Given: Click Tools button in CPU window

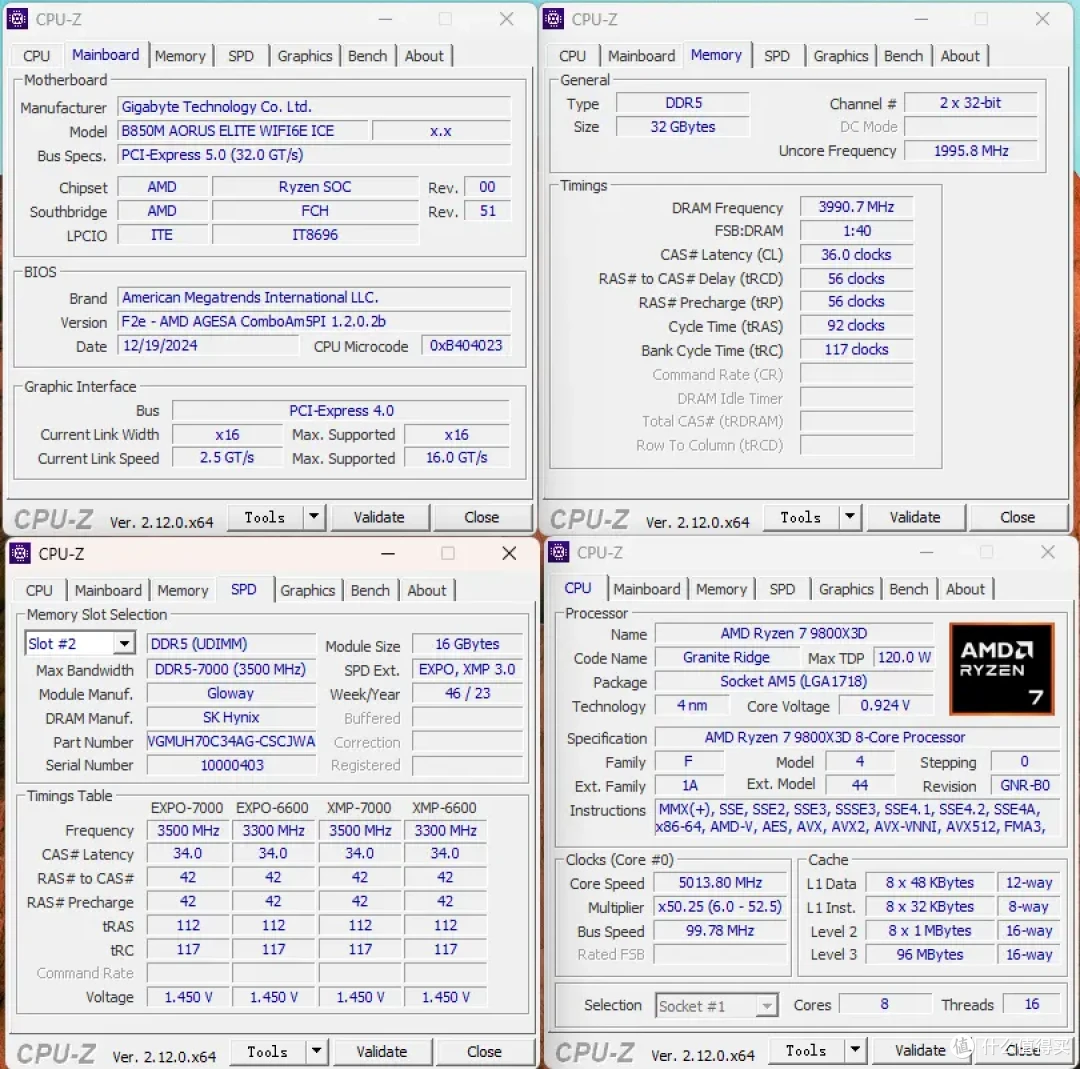Looking at the screenshot, I should coord(807,1050).
